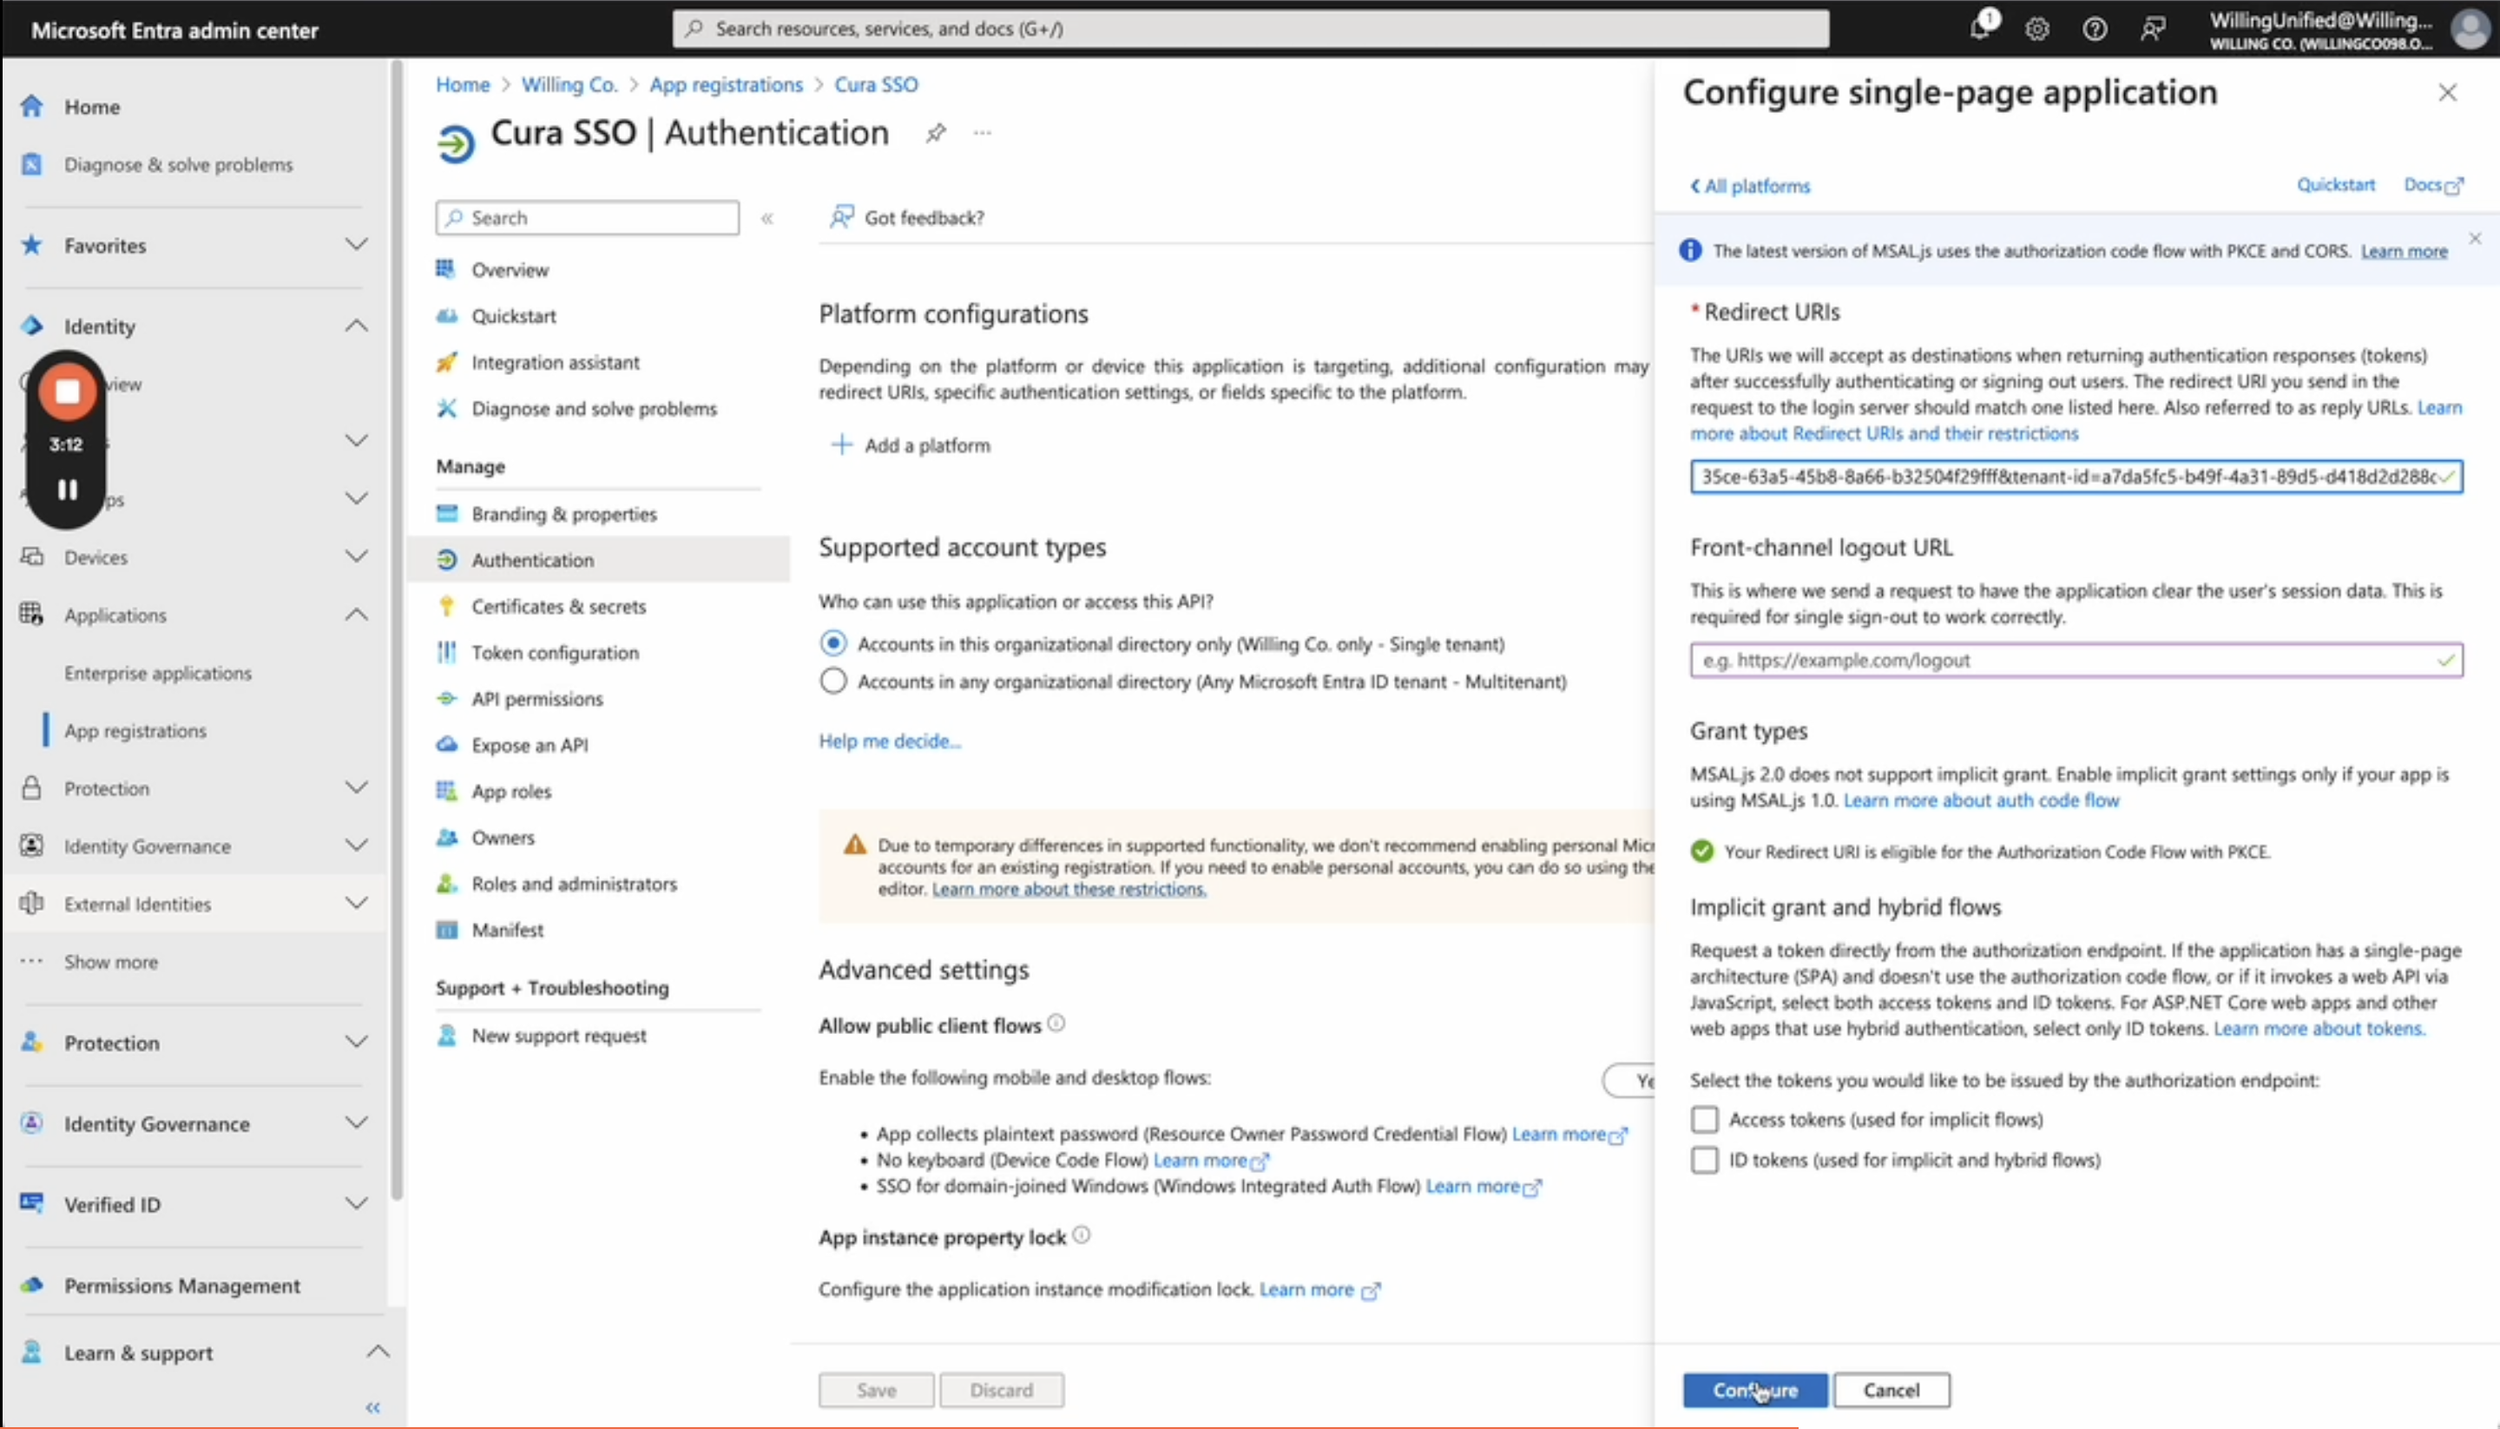Click the Expose an API cloud icon
The height and width of the screenshot is (1429, 2500).
coord(446,745)
